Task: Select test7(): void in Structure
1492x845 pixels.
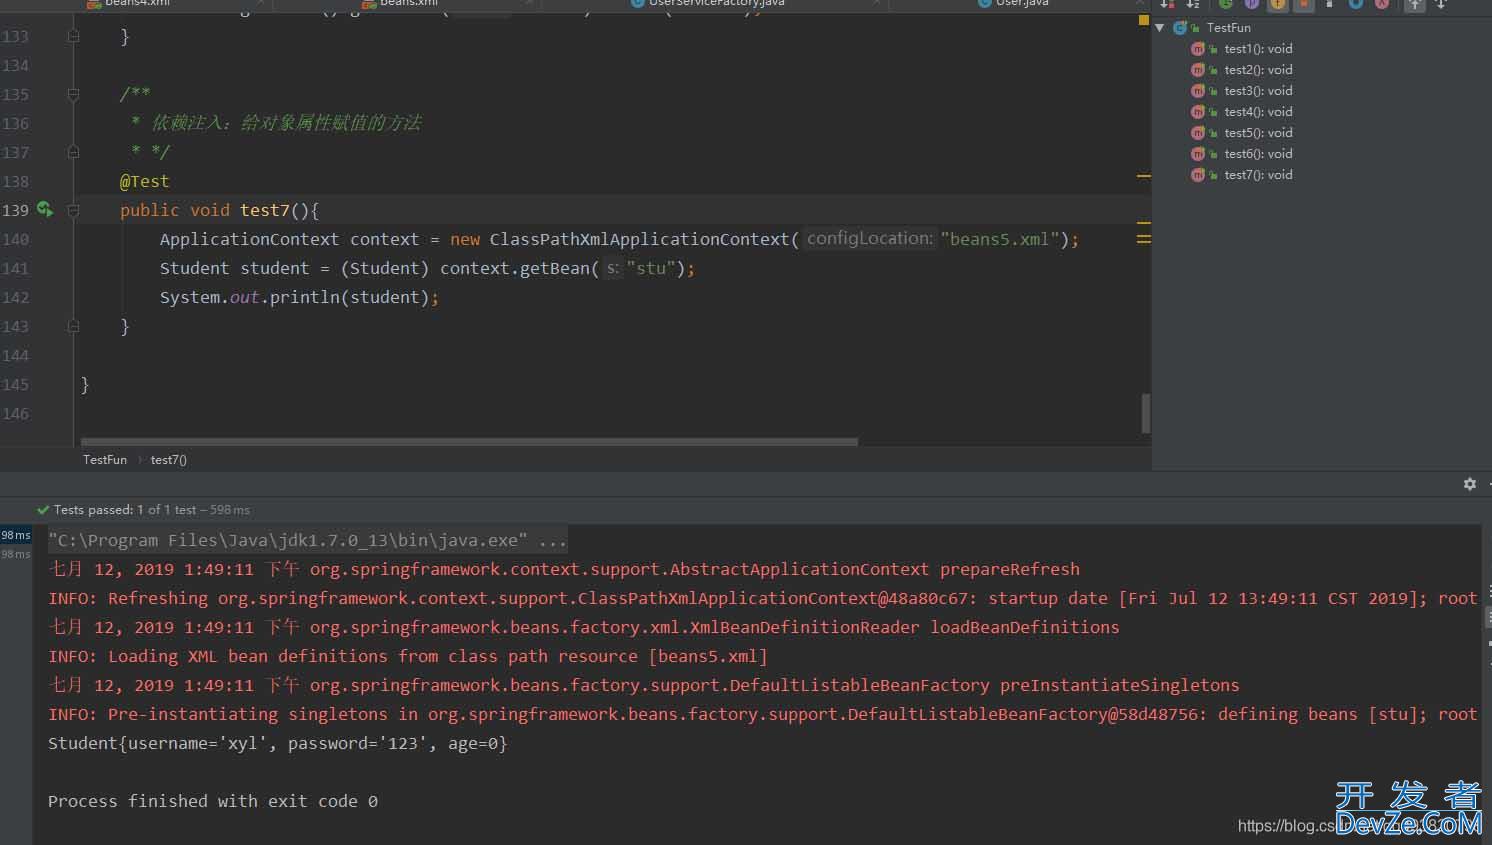Action: click(x=1258, y=175)
